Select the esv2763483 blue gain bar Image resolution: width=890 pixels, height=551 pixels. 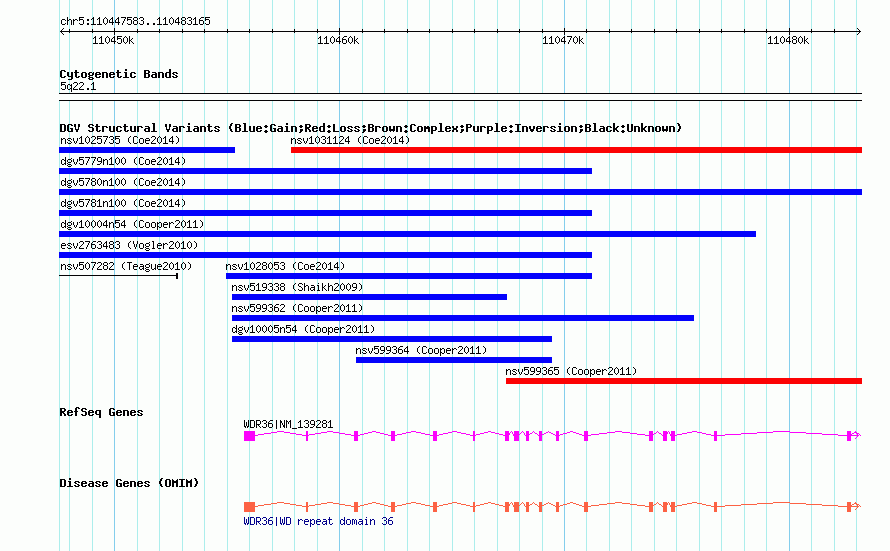pyautogui.click(x=325, y=255)
